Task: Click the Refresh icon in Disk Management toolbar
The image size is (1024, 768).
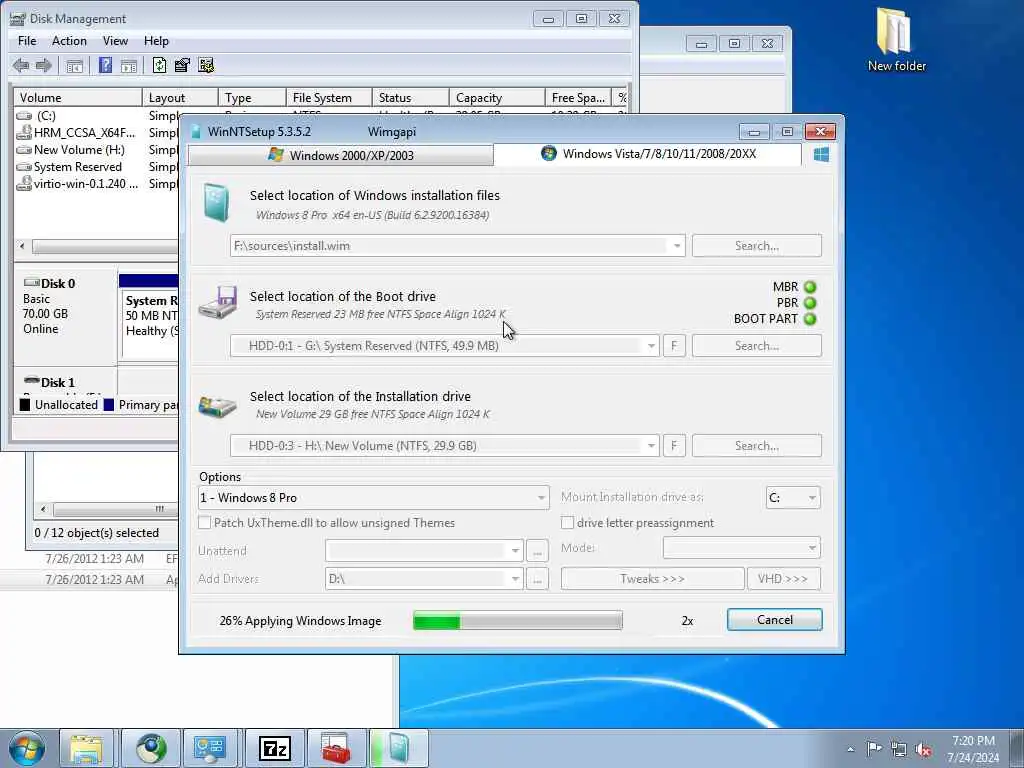Action: click(159, 65)
